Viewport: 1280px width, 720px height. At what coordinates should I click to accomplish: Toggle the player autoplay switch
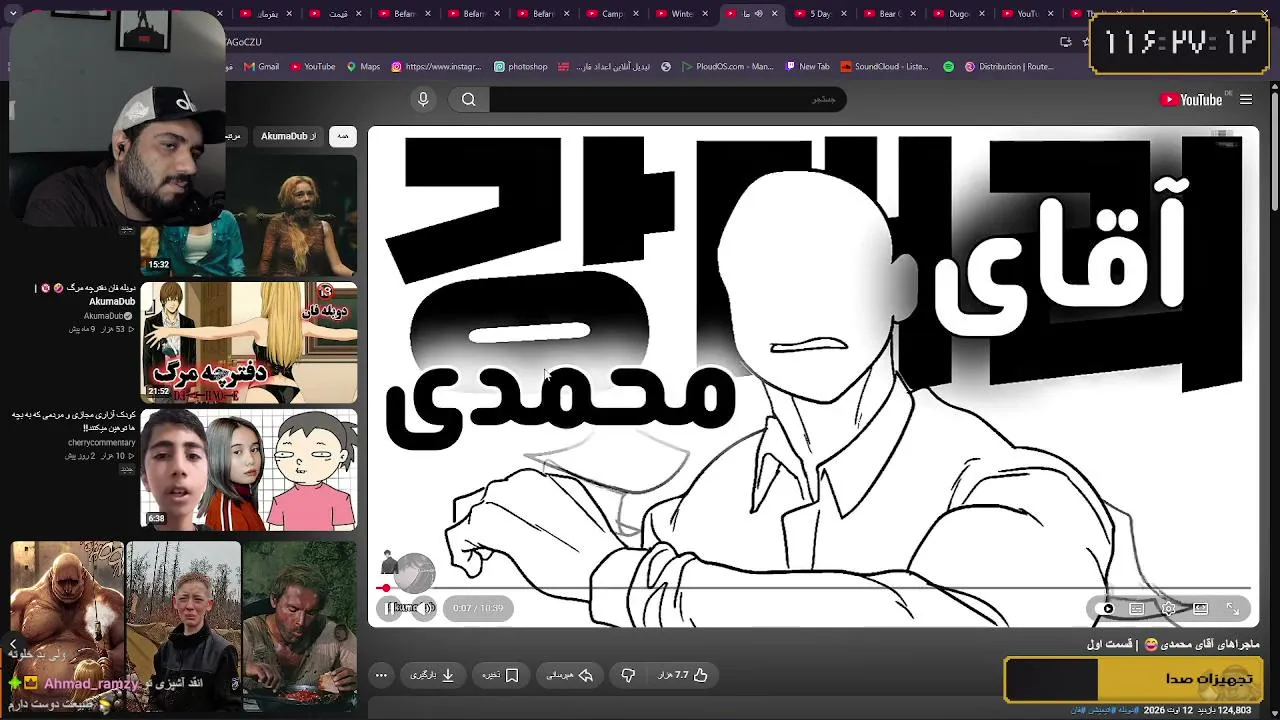pos(1107,608)
